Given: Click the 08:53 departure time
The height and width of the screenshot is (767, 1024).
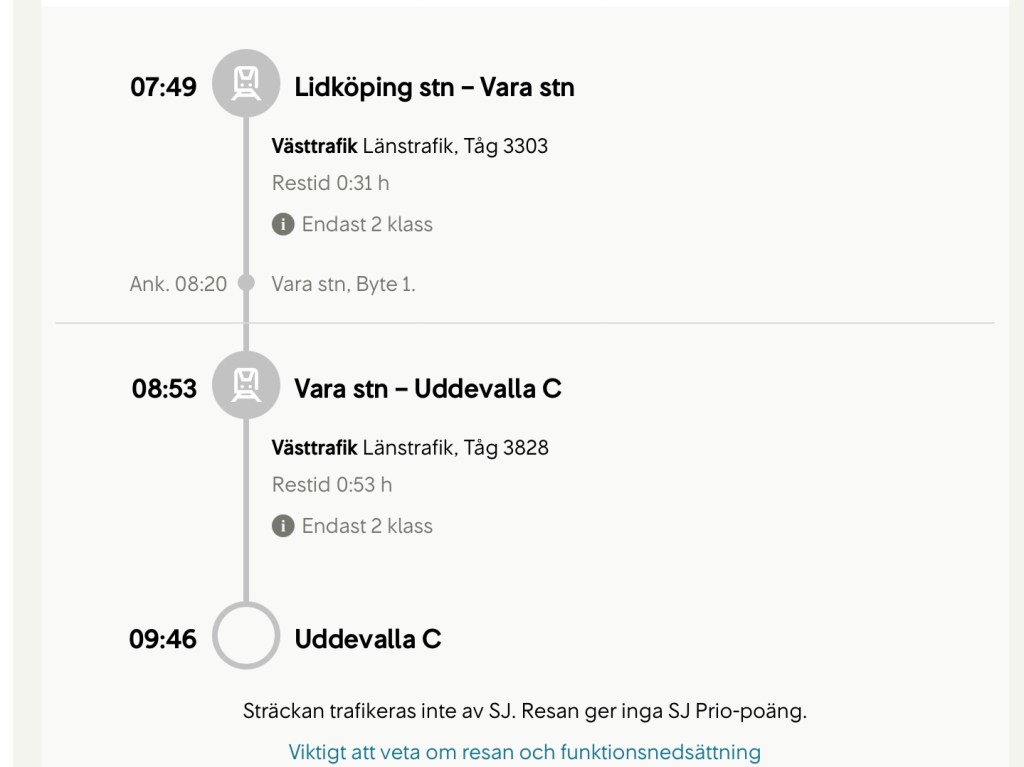Looking at the screenshot, I should (x=164, y=388).
